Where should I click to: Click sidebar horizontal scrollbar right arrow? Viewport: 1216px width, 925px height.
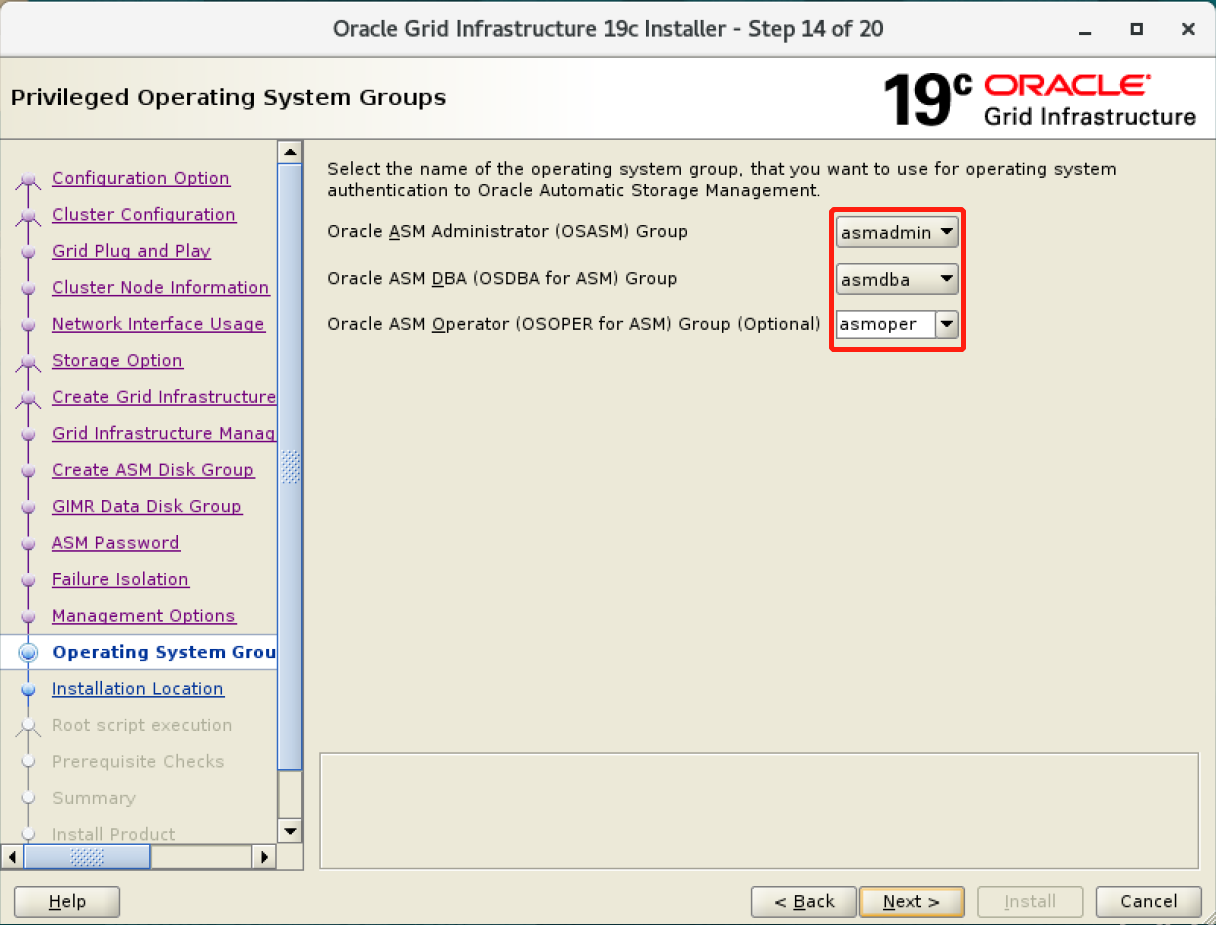264,857
